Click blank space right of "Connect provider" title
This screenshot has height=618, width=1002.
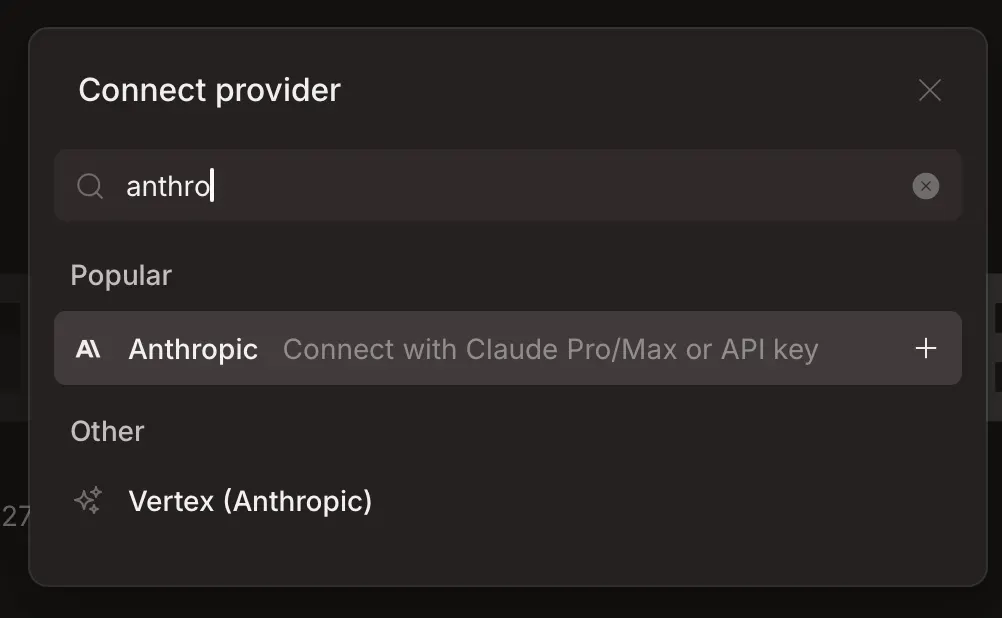coord(620,90)
